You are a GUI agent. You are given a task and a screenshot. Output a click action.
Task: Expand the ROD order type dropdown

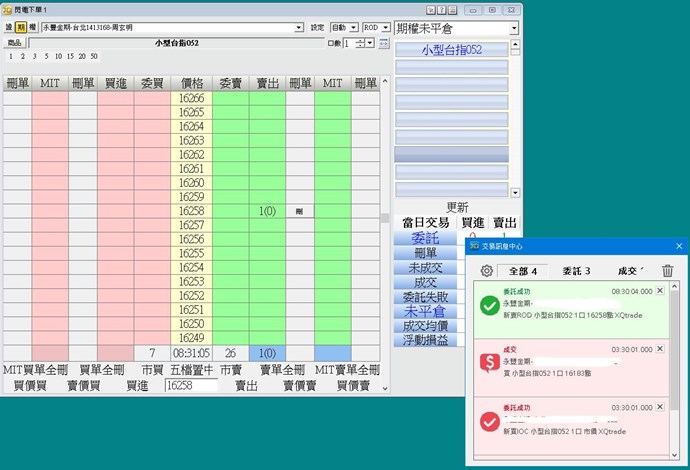coord(384,28)
